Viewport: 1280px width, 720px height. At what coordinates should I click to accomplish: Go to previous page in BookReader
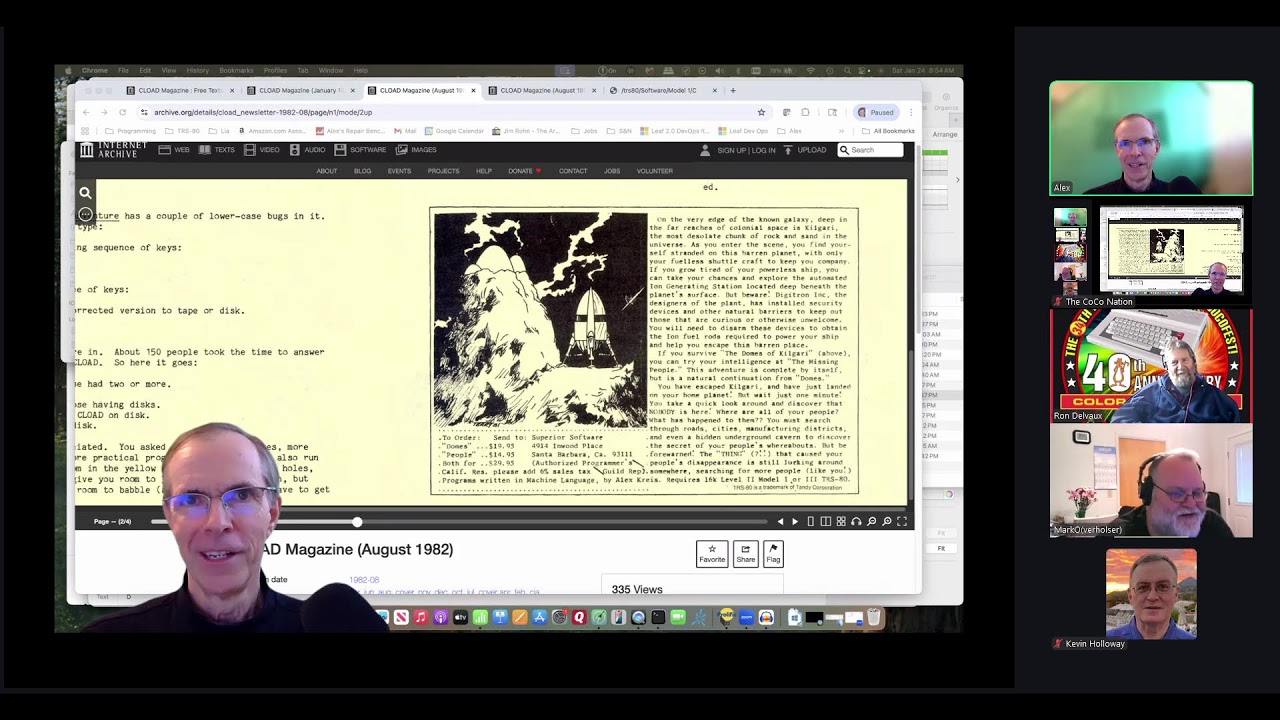pyautogui.click(x=781, y=522)
